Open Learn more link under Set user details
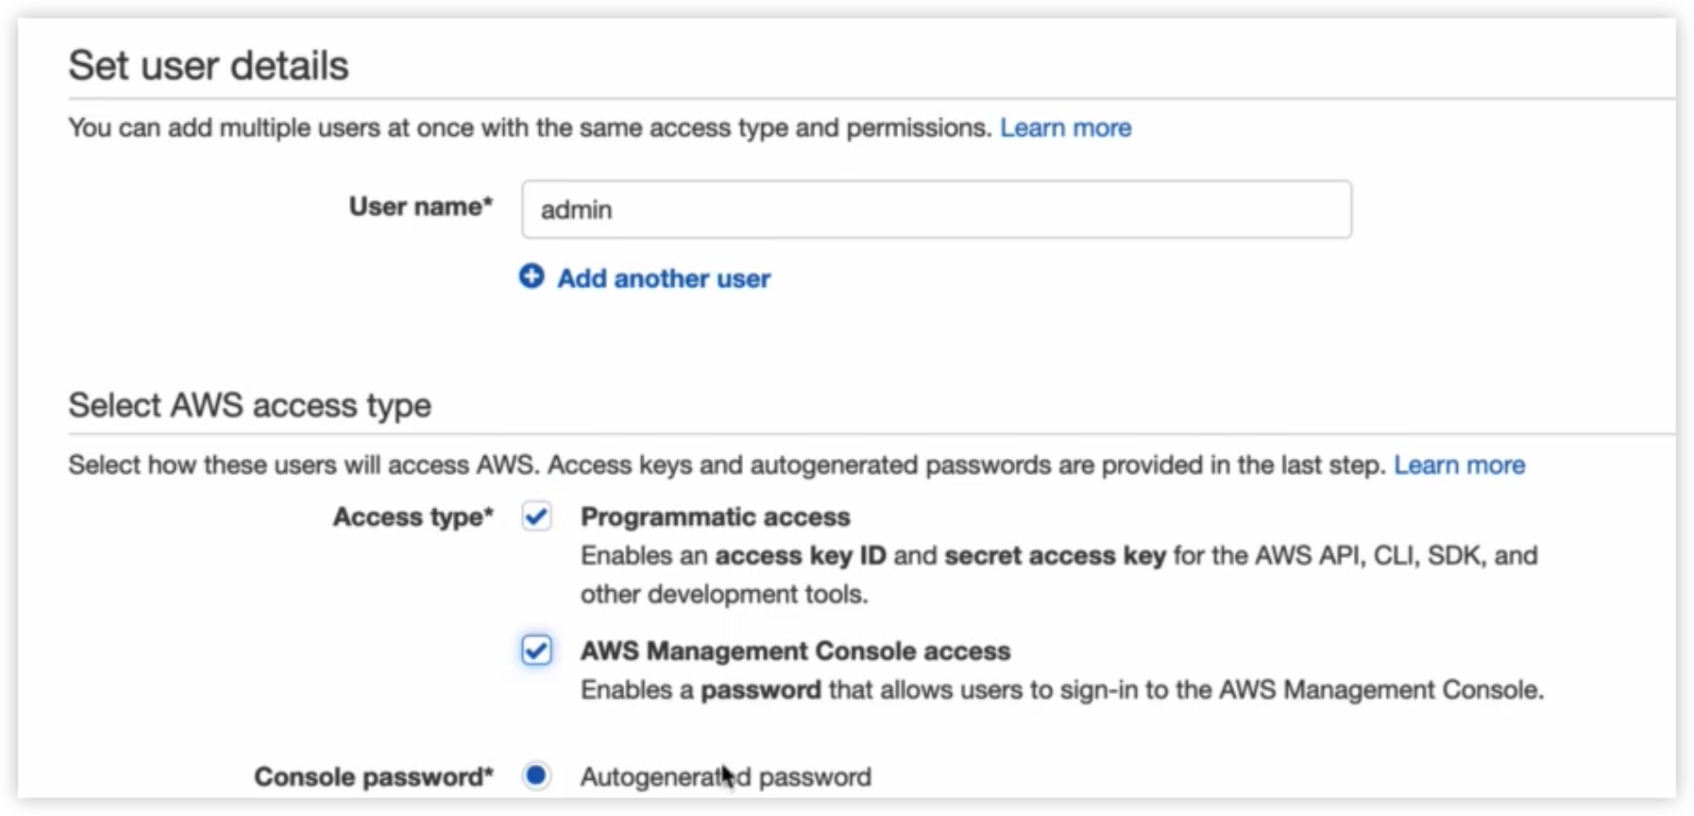Screen dimensions: 1694x816 1065,128
